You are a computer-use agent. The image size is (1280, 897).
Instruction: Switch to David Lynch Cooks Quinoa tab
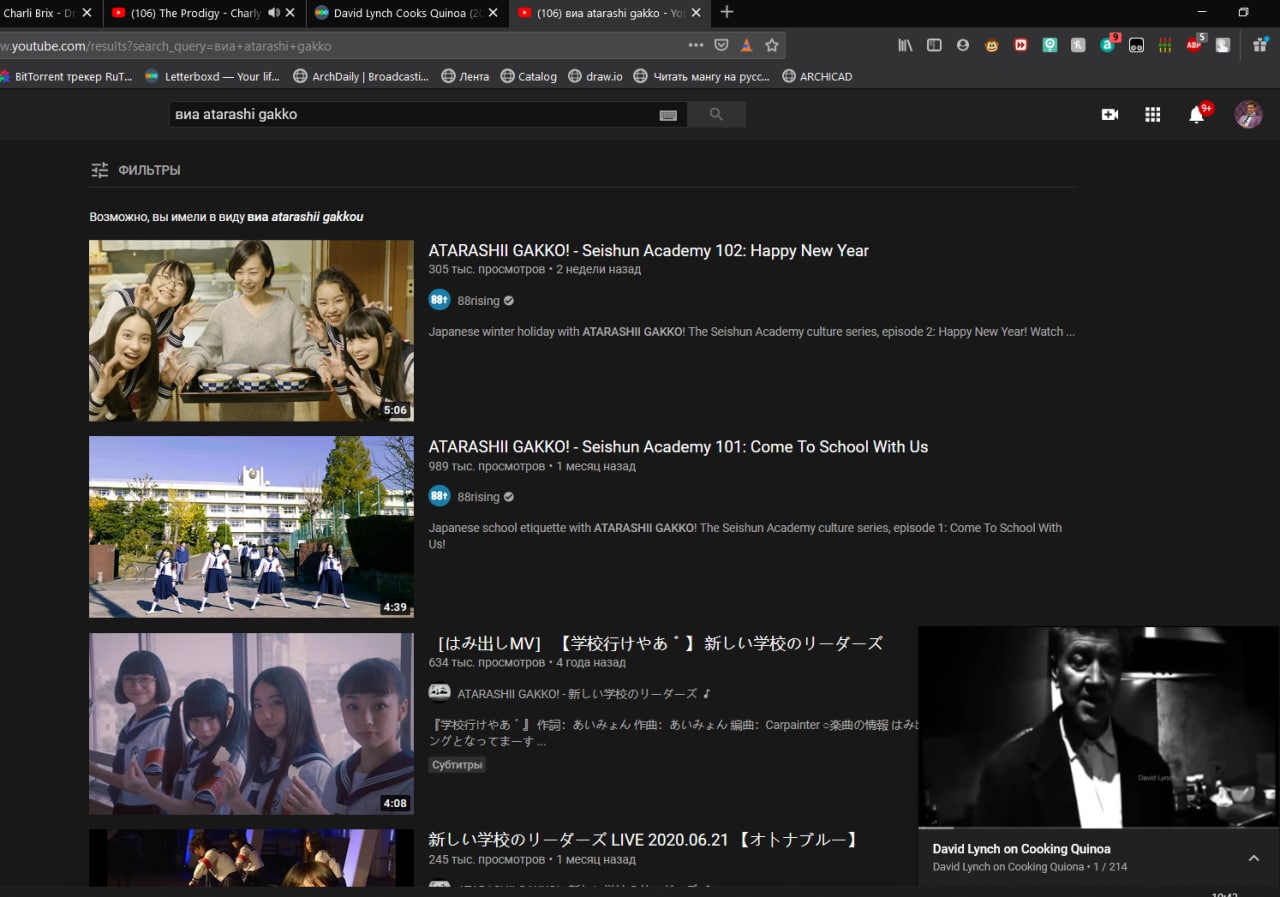coord(406,13)
